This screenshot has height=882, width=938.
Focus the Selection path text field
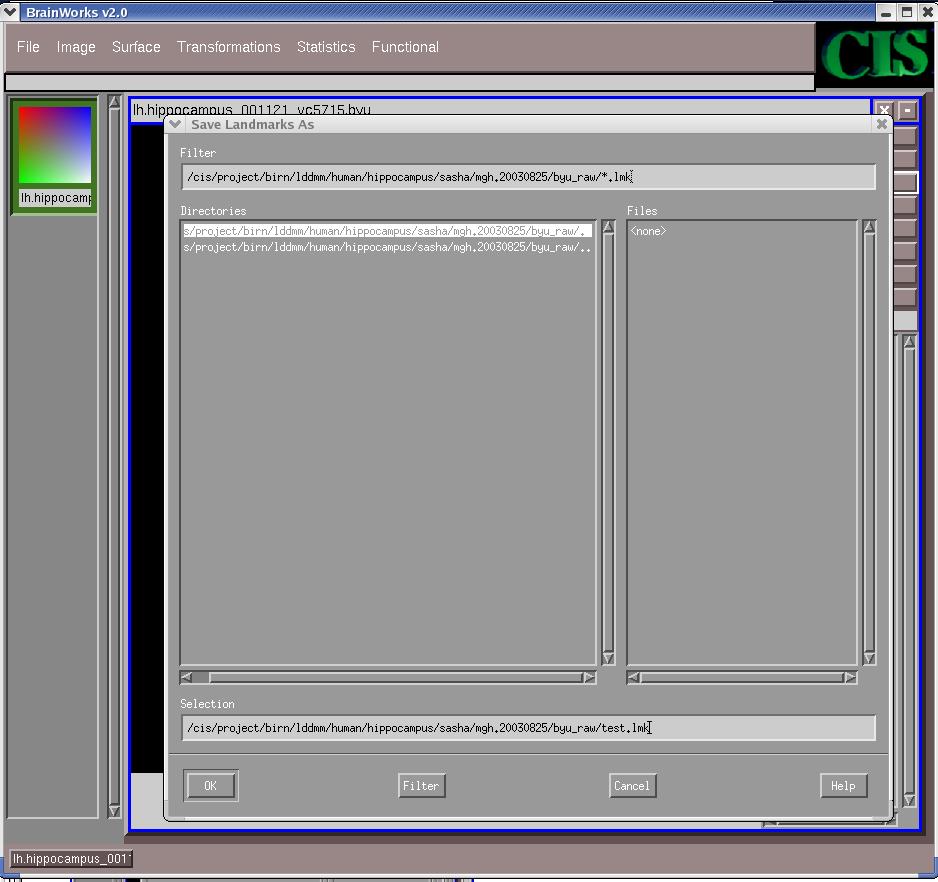pyautogui.click(x=528, y=728)
